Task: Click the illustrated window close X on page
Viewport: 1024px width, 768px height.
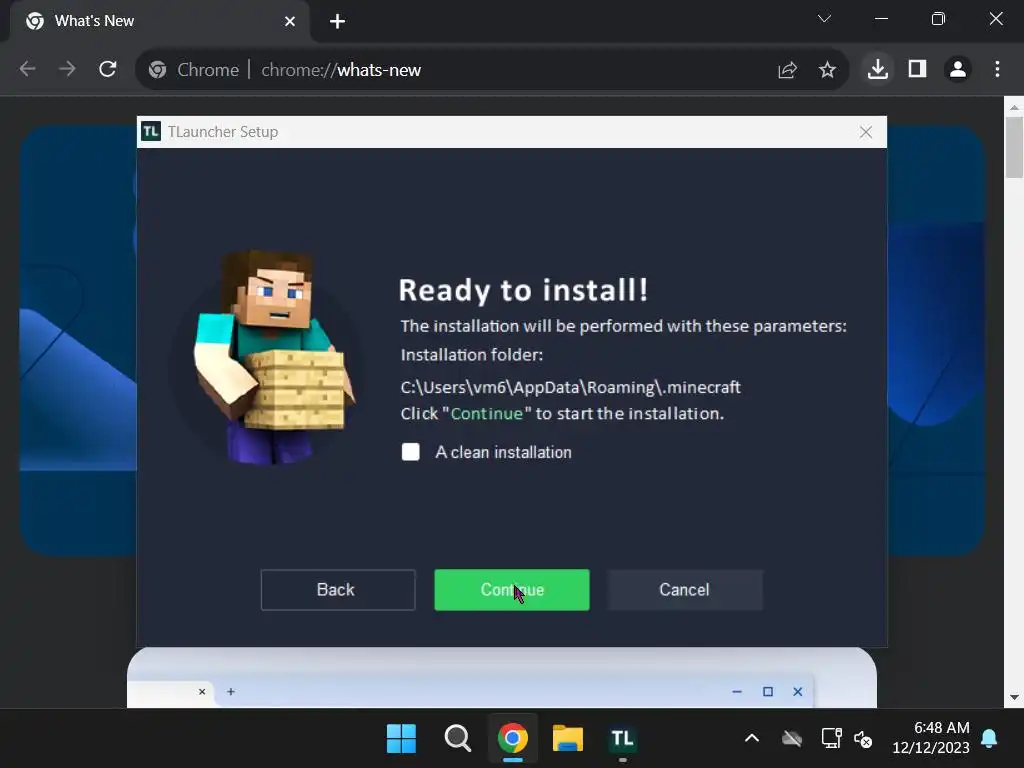Action: 797,692
